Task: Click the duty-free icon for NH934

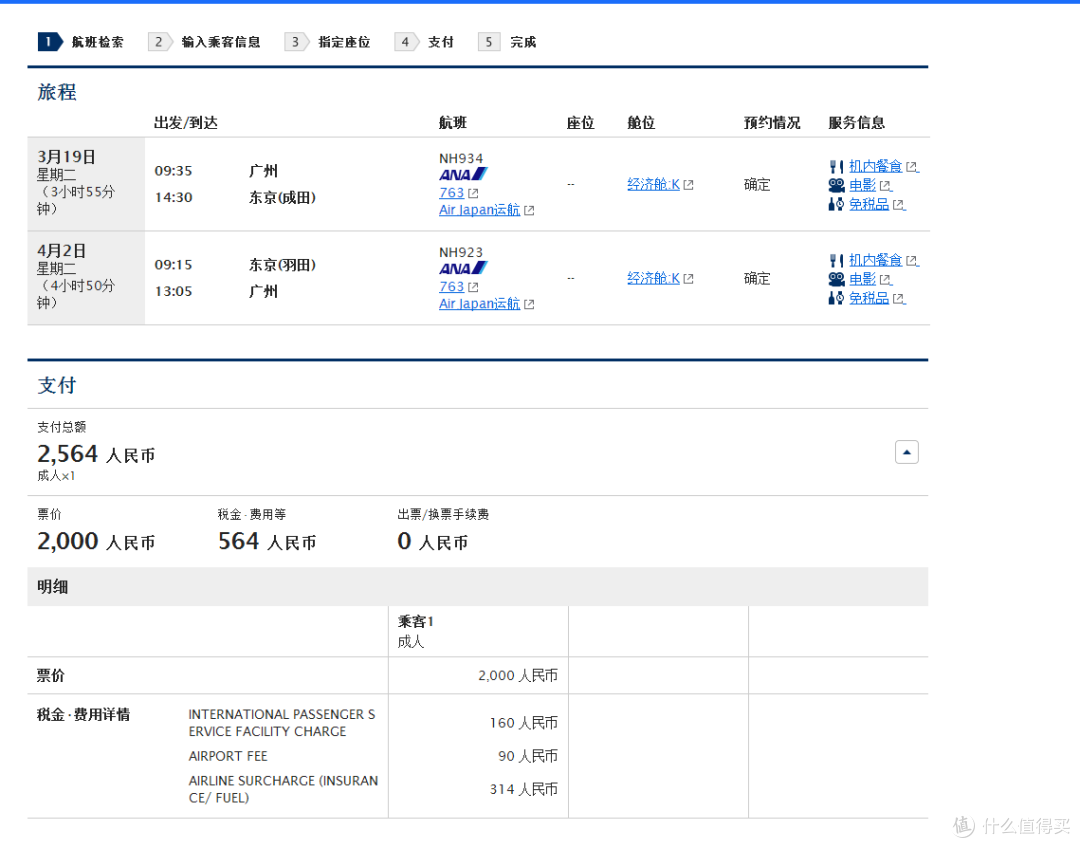Action: click(836, 204)
